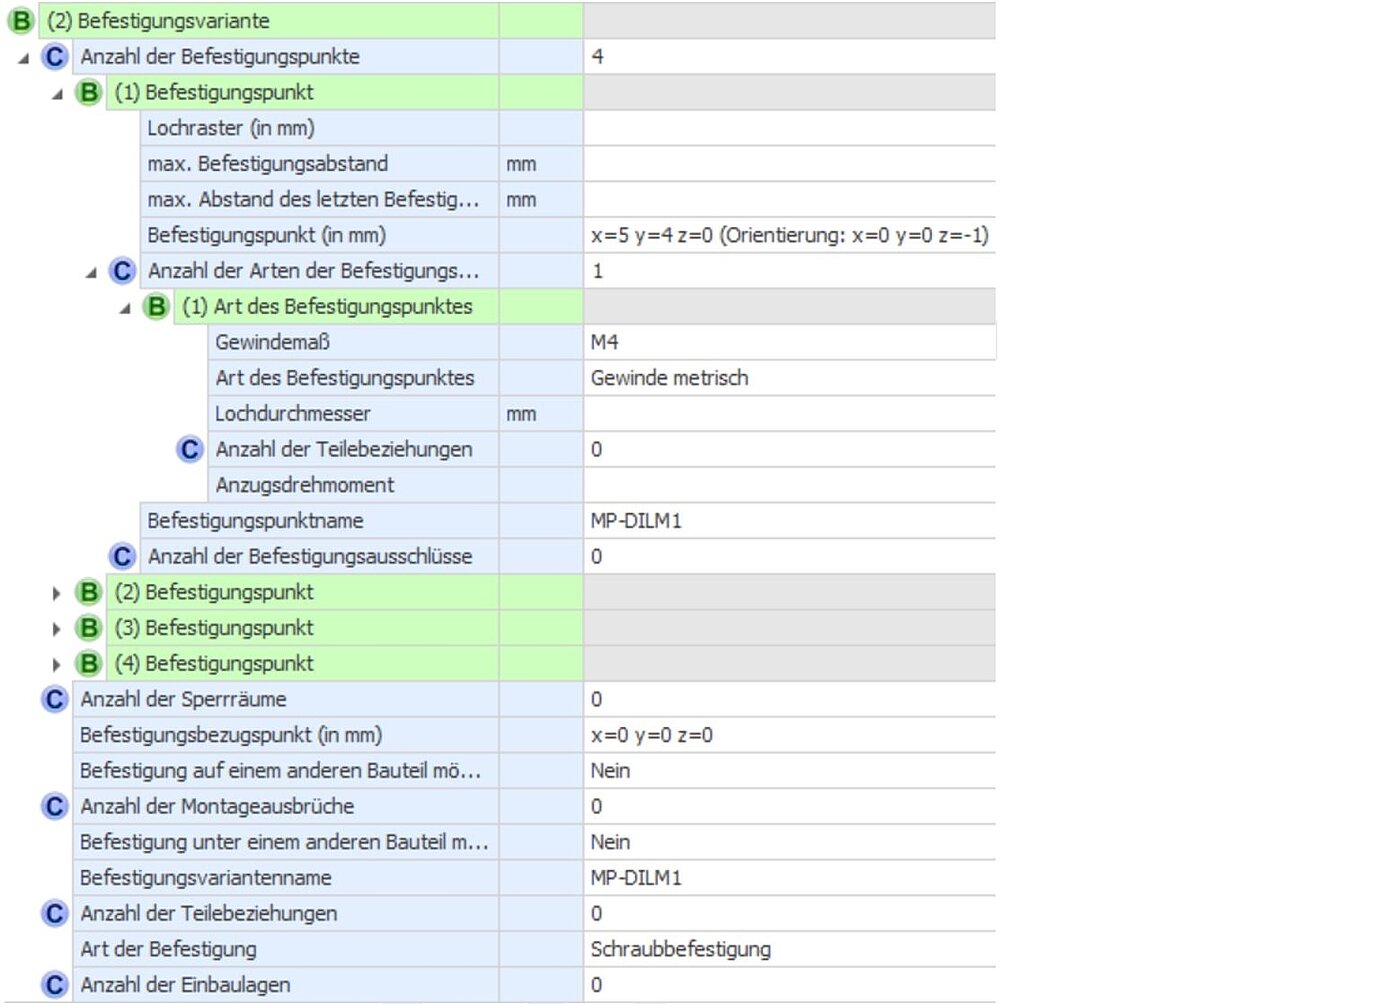The image size is (1400, 1004).
Task: Click the C icon beside Anzahl der Arten der Befestigungs…
Action: tap(122, 271)
